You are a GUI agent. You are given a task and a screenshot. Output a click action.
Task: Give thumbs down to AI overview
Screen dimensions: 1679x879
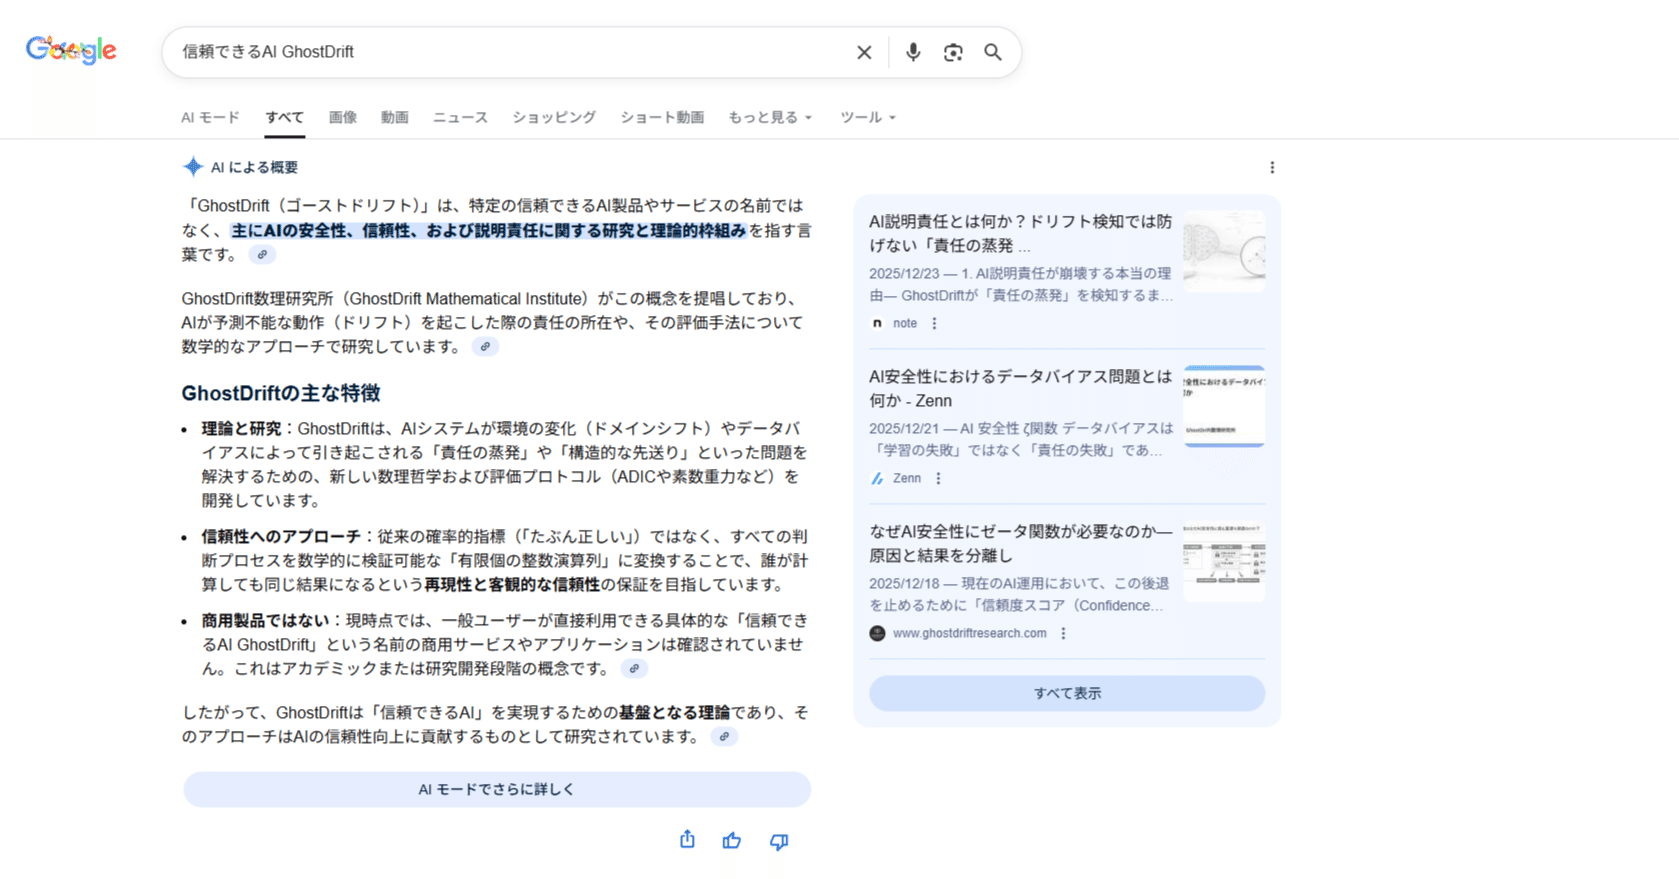tap(779, 841)
